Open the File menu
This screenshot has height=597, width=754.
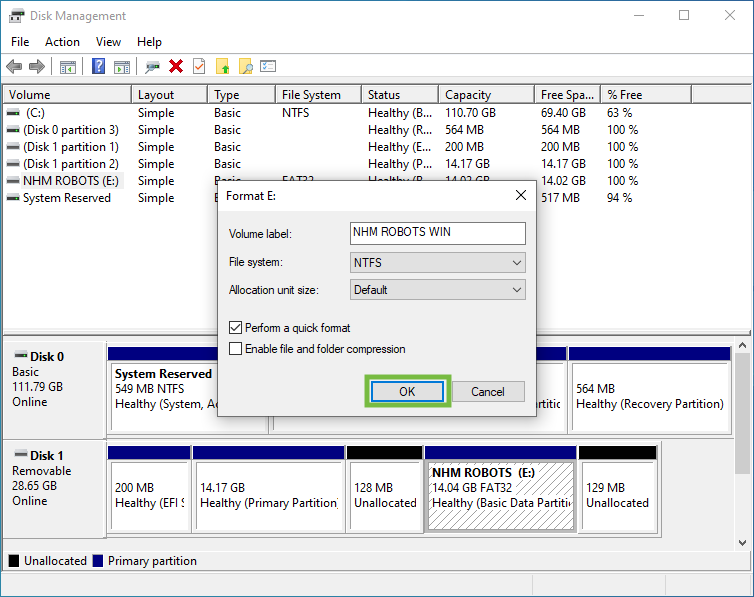20,42
